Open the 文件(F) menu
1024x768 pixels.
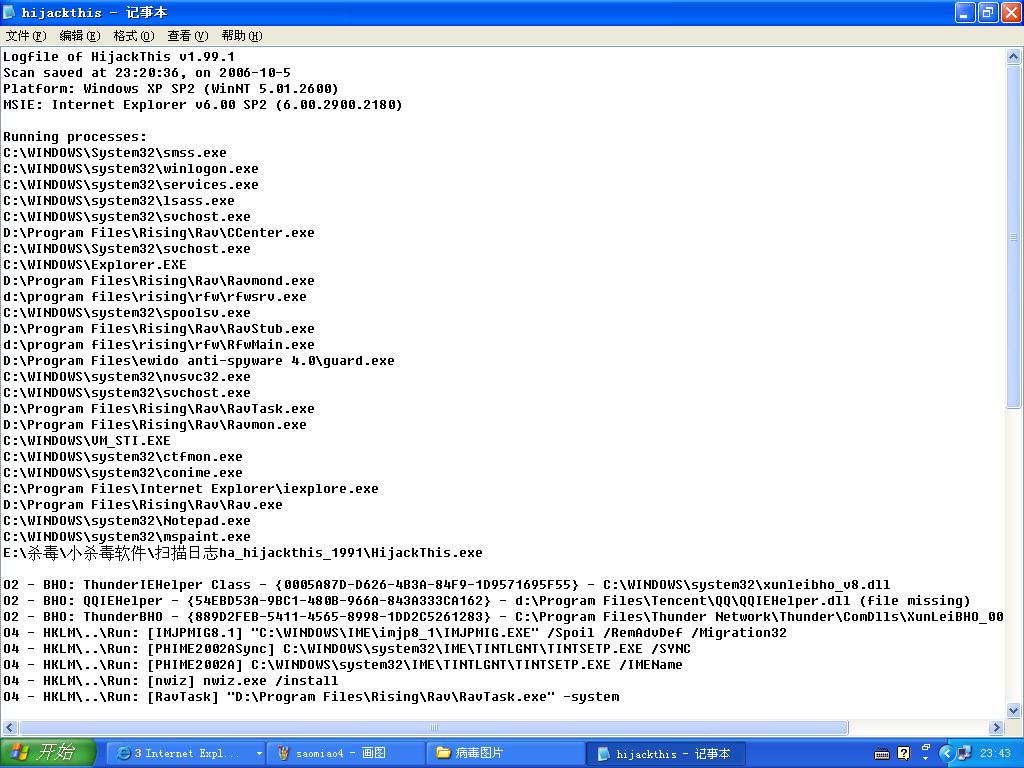pyautogui.click(x=25, y=36)
